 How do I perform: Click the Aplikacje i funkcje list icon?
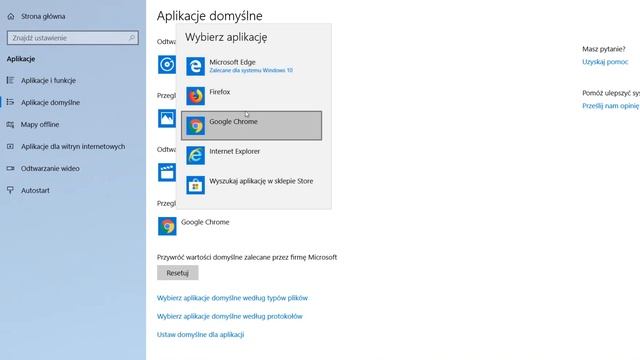pos(10,80)
